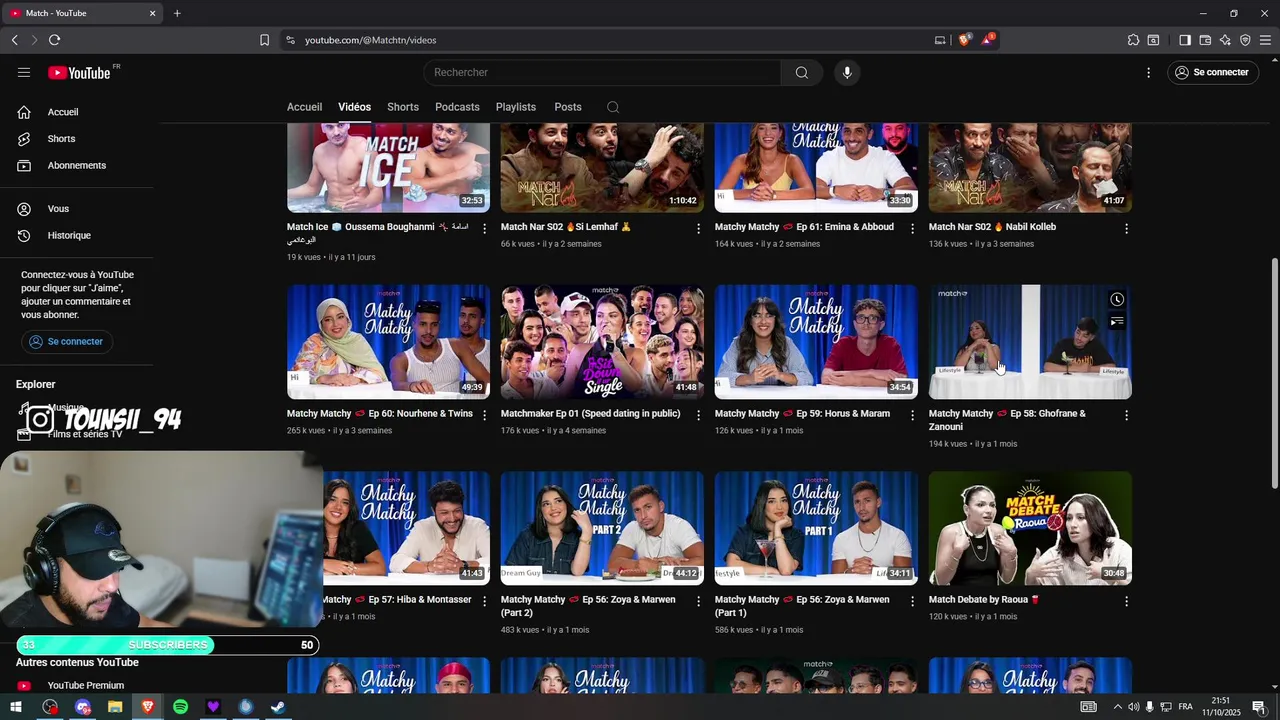
Task: Play Ep 59 Horus & Maram thumbnail
Action: coord(816,342)
